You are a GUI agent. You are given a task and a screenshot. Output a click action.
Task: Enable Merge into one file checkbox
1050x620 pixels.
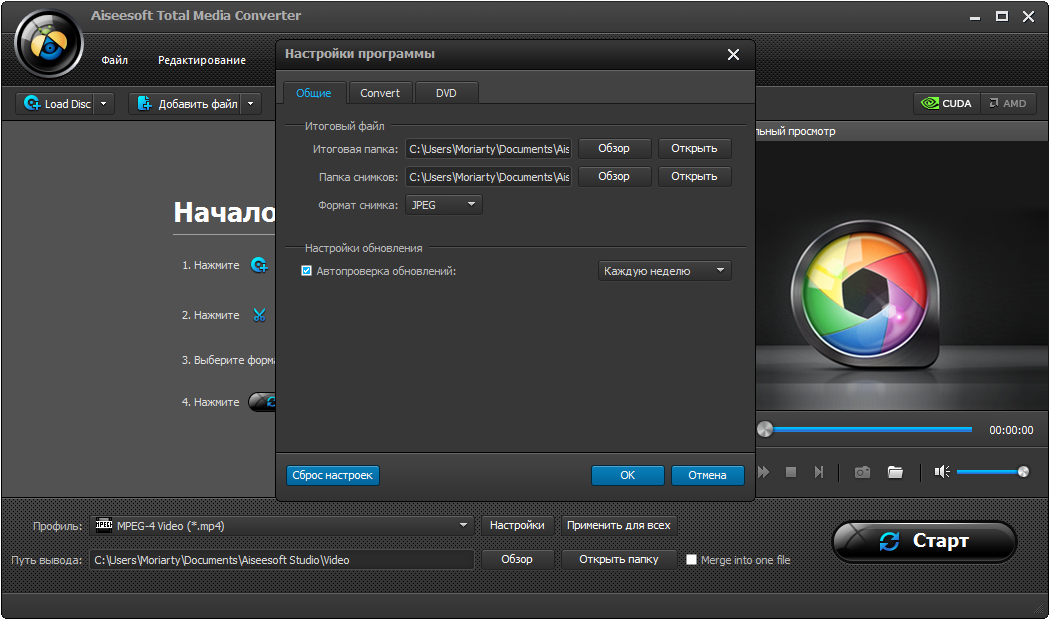coord(691,560)
